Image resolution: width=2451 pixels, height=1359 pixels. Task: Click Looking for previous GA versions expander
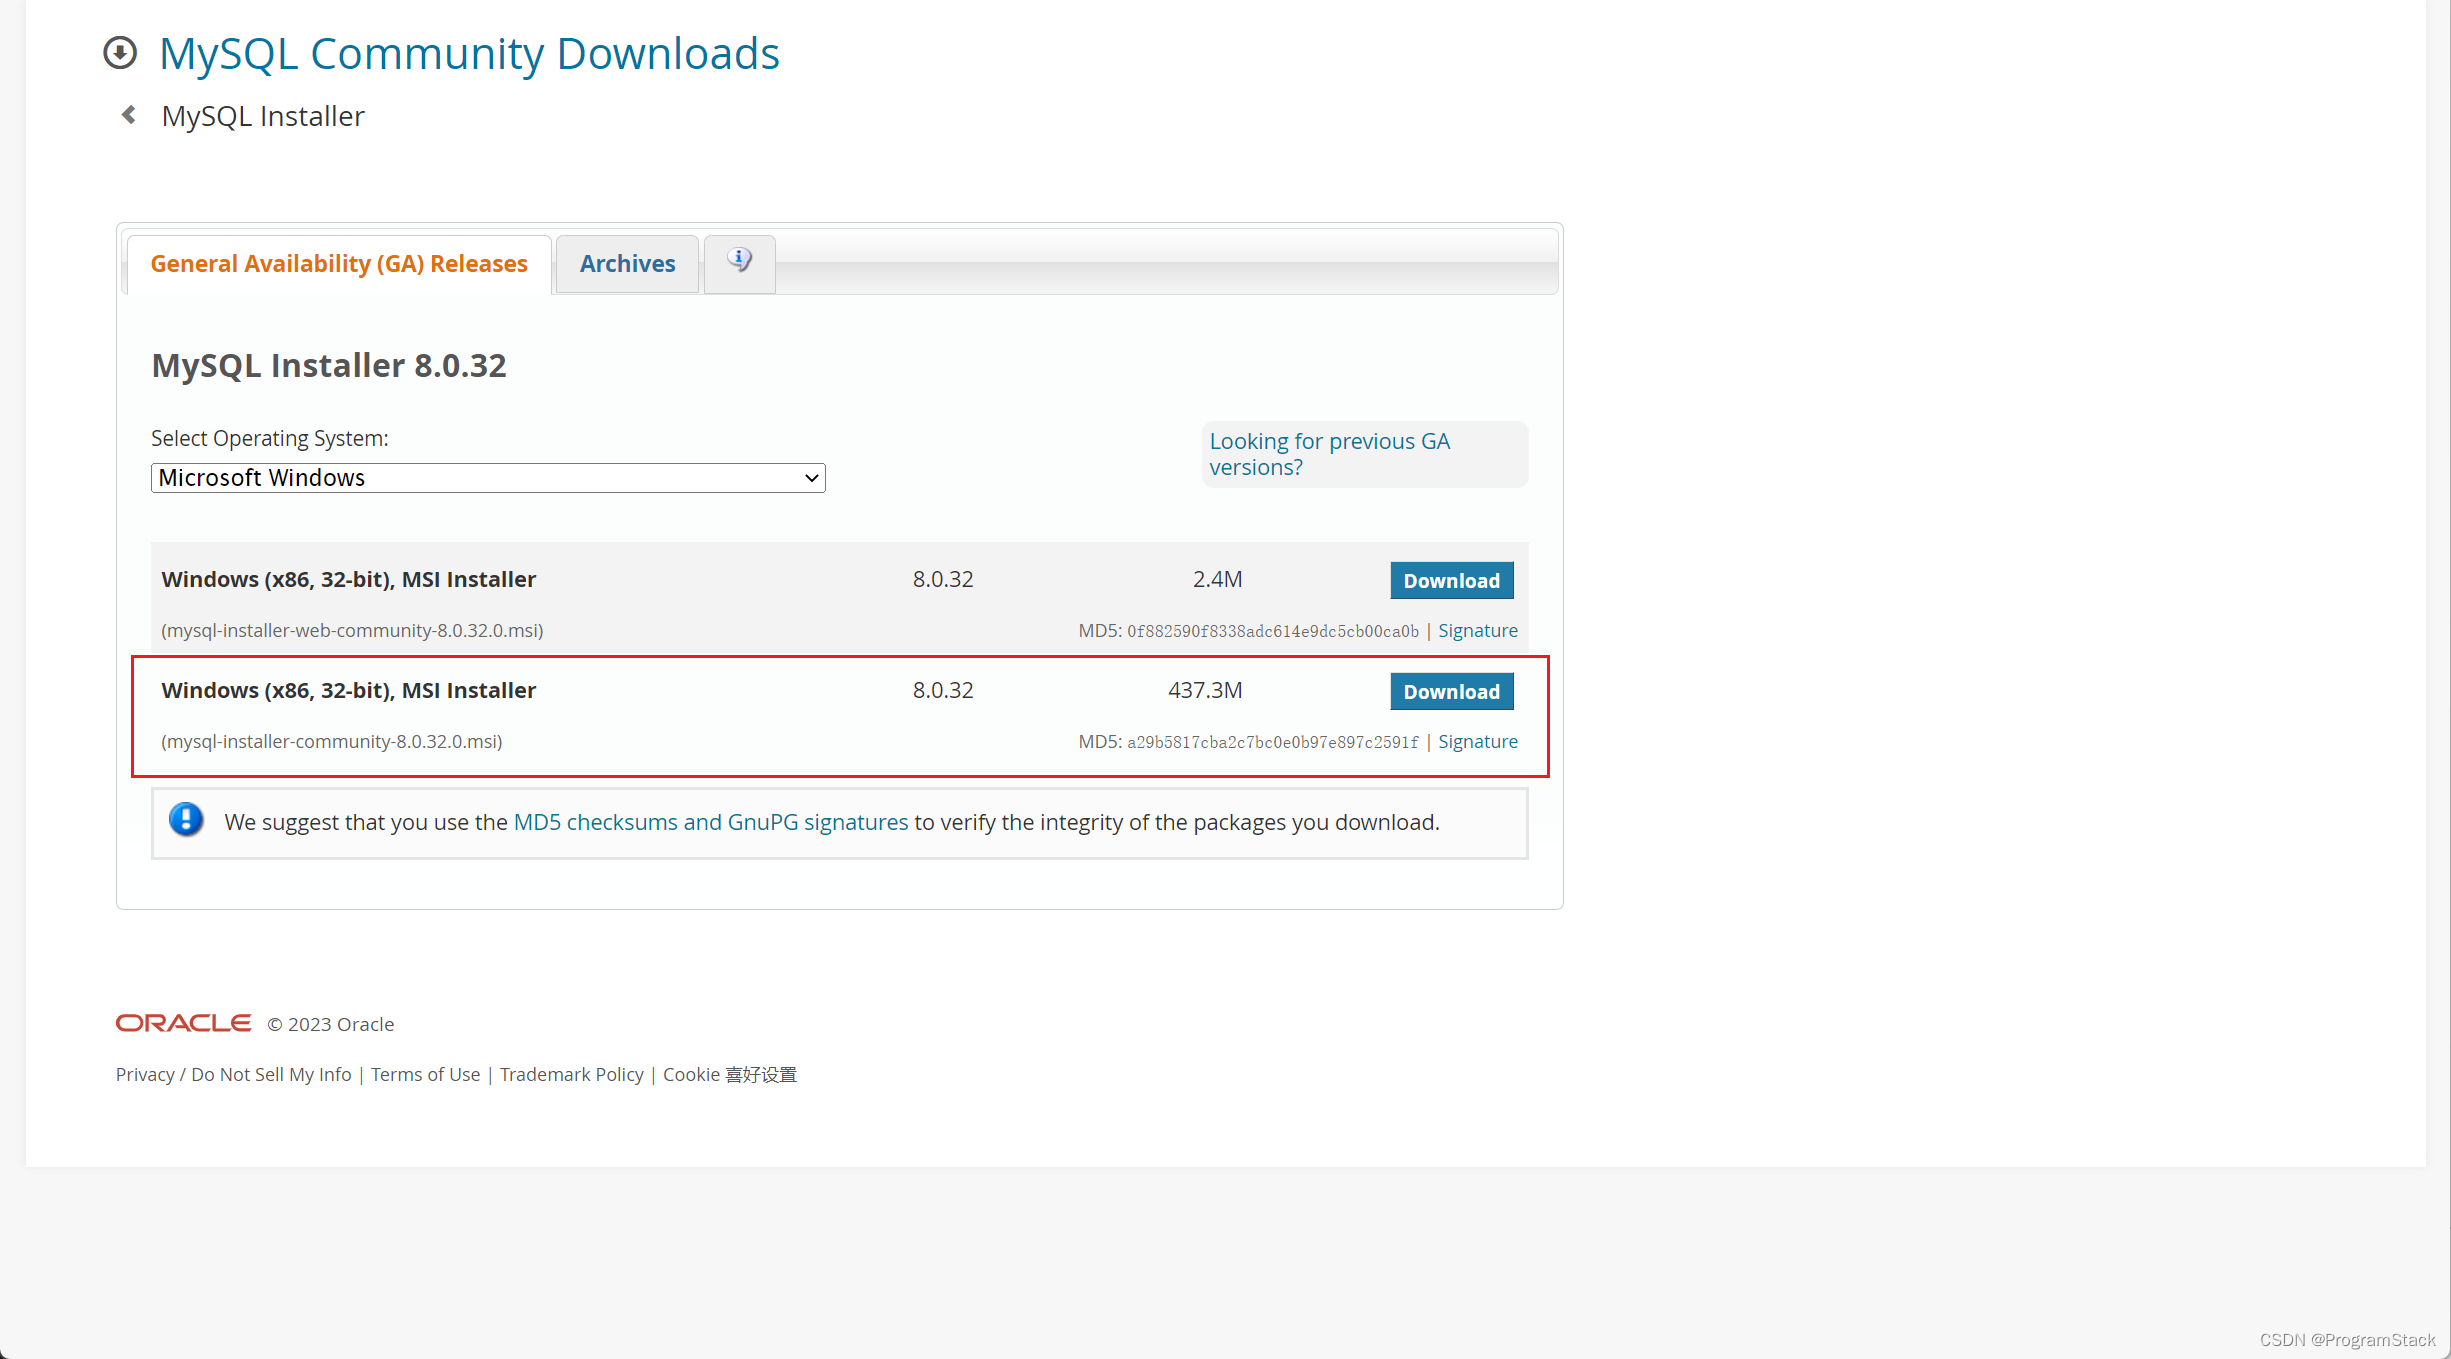click(x=1330, y=452)
